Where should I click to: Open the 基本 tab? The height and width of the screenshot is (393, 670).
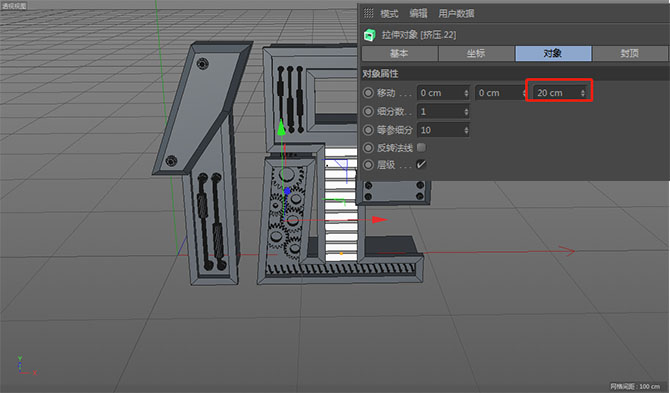coord(399,53)
